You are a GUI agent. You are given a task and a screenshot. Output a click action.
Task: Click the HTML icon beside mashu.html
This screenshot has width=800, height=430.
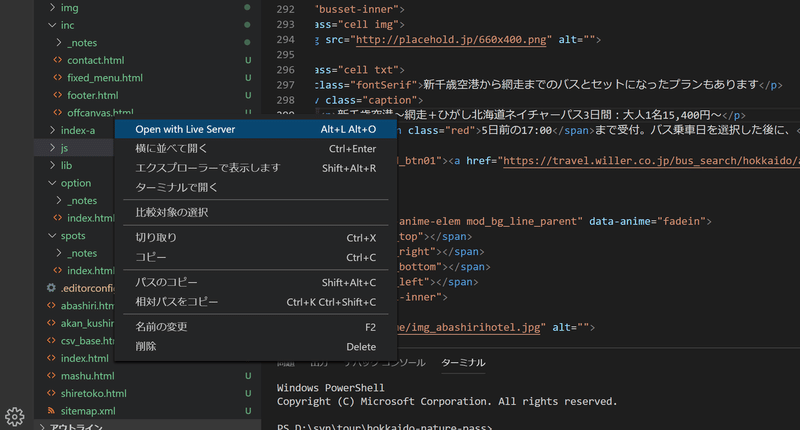pyautogui.click(x=52, y=376)
